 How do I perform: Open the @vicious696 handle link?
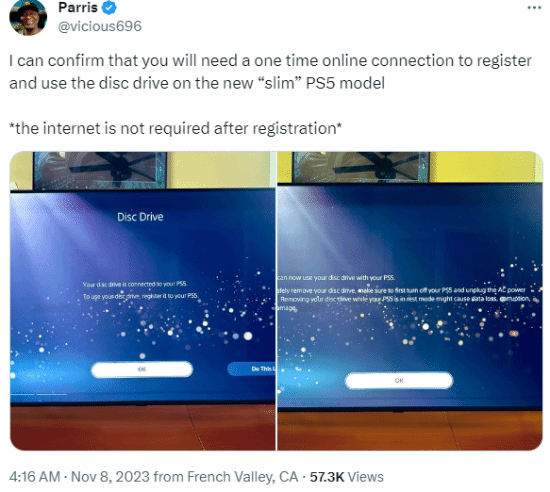click(x=100, y=26)
